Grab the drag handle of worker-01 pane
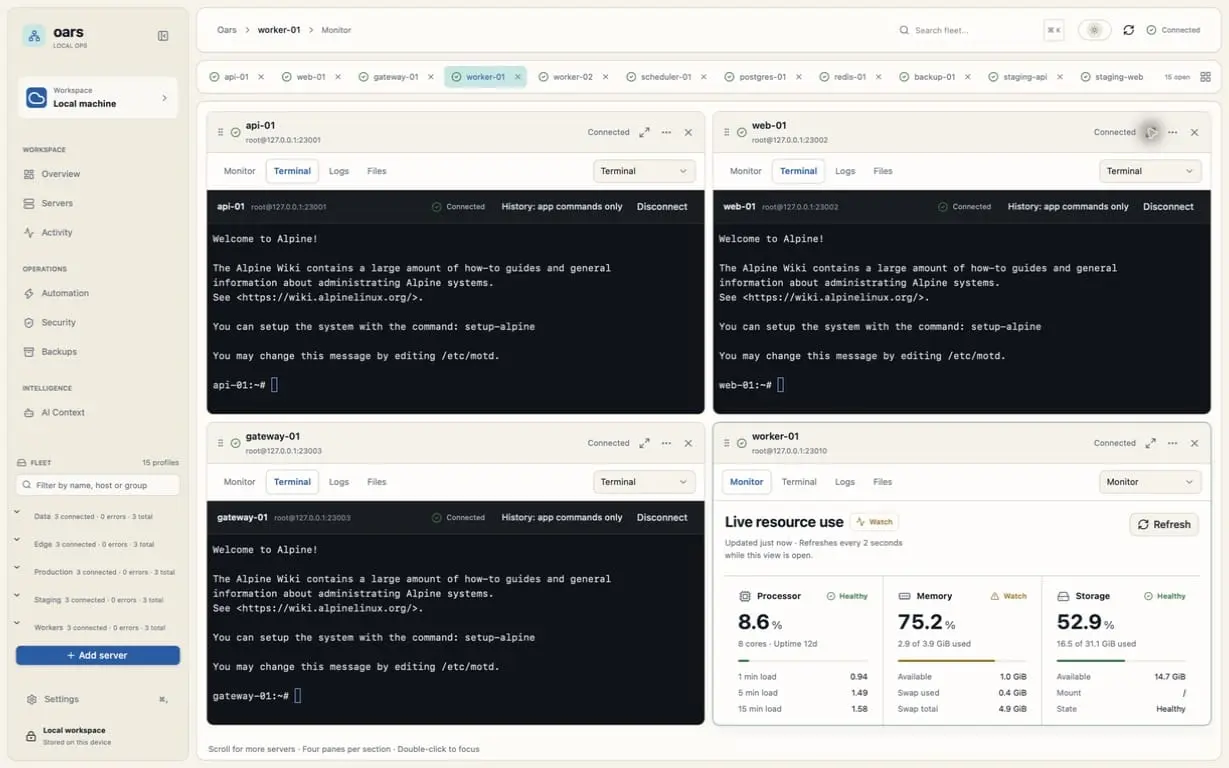 click(x=726, y=443)
